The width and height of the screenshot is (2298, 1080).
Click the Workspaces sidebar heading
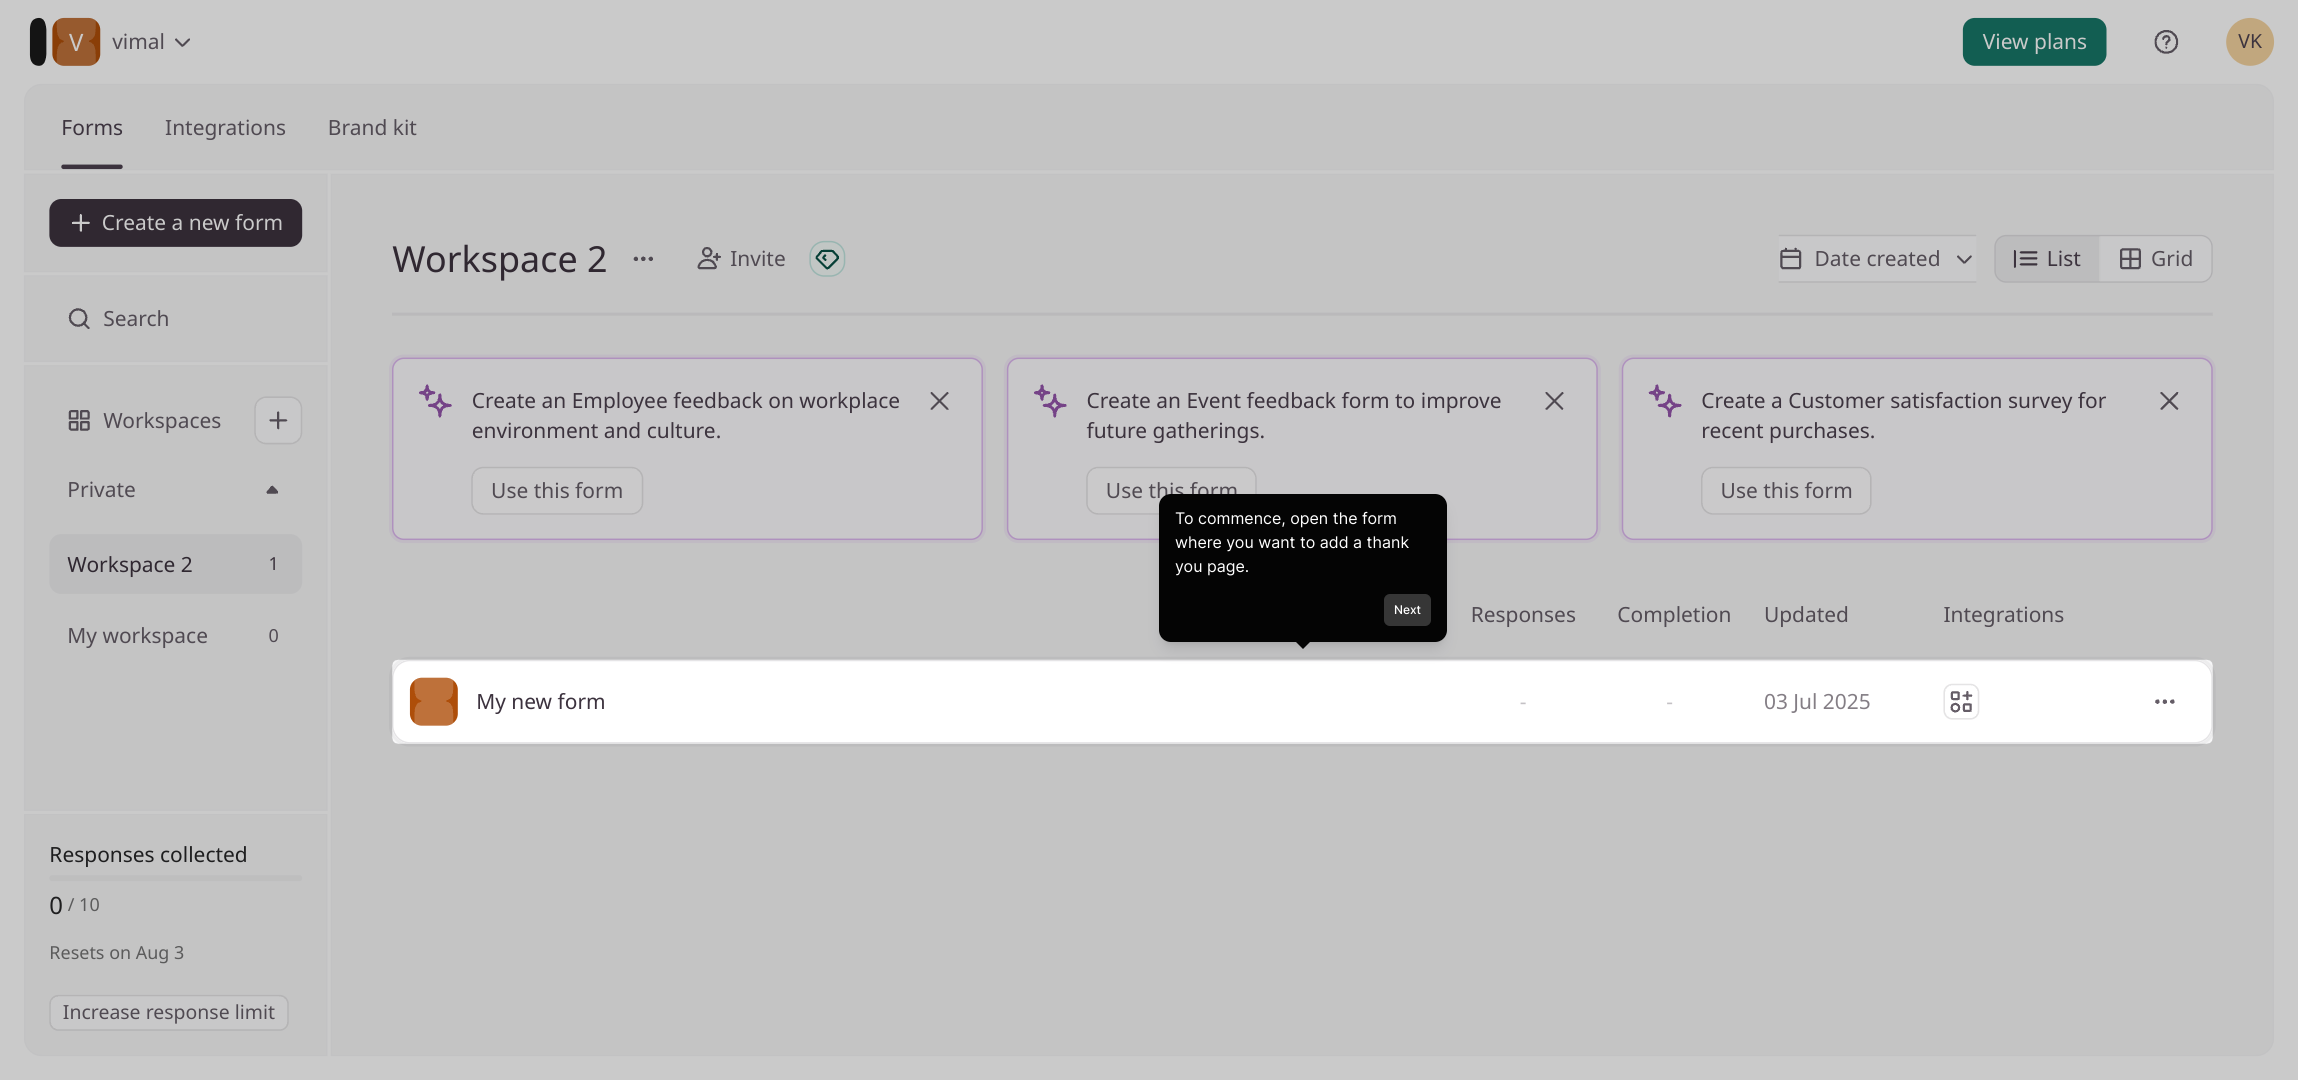coord(161,421)
